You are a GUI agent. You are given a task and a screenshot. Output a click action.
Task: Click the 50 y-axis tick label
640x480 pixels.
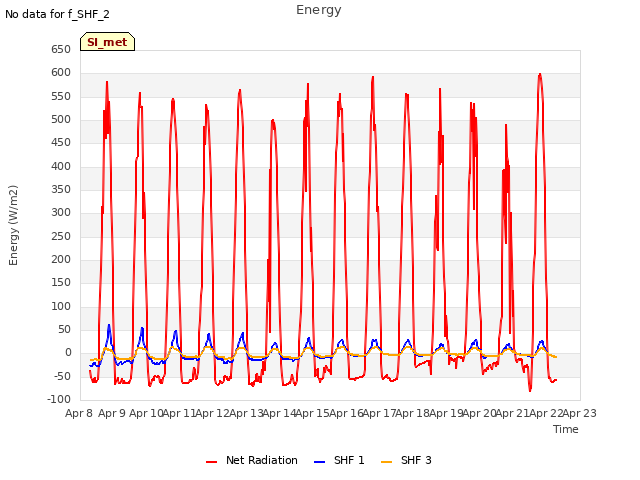[64, 329]
